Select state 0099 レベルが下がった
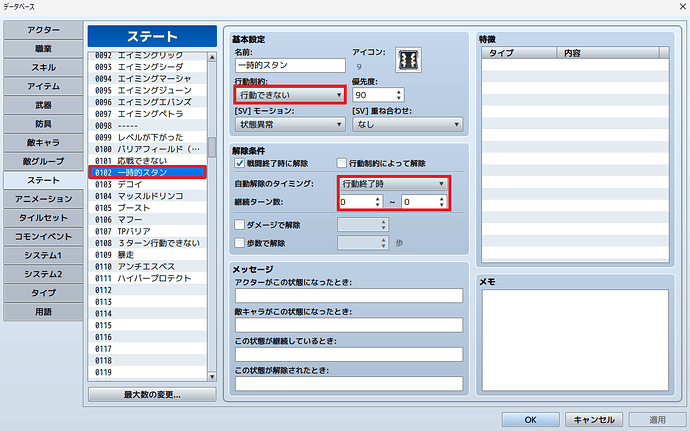This screenshot has height=431, width=690. point(147,137)
